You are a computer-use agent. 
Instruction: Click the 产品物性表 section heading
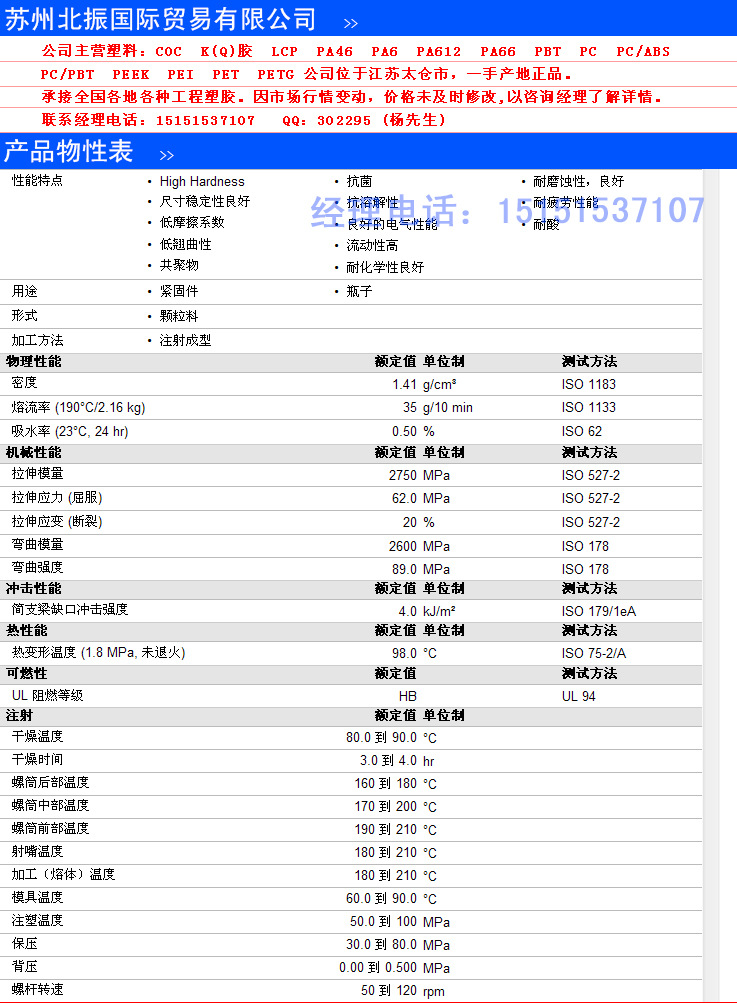tap(68, 152)
